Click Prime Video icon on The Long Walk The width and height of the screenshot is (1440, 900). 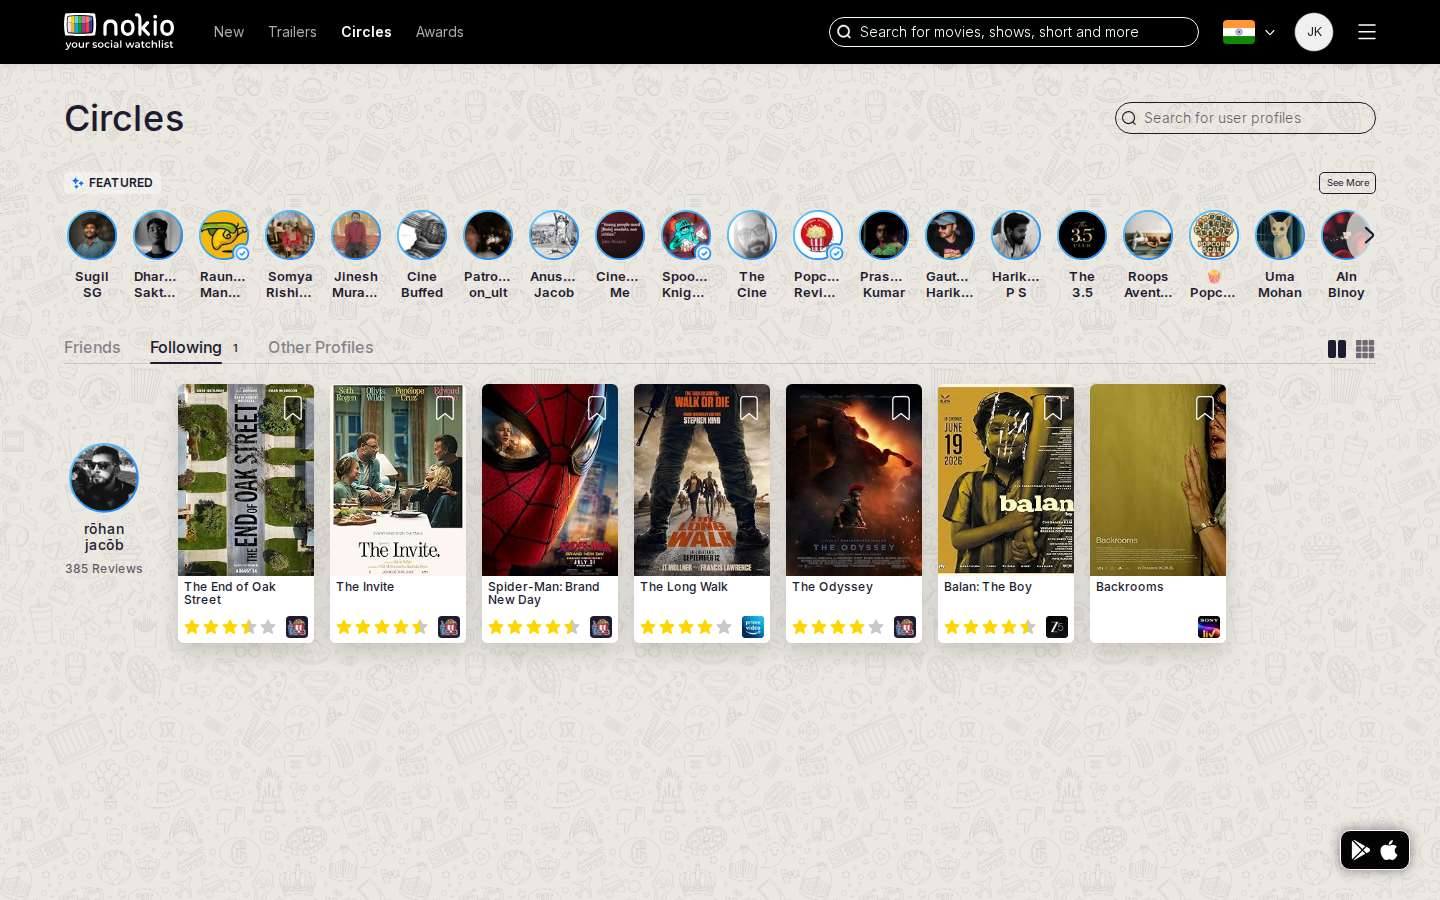tap(753, 627)
